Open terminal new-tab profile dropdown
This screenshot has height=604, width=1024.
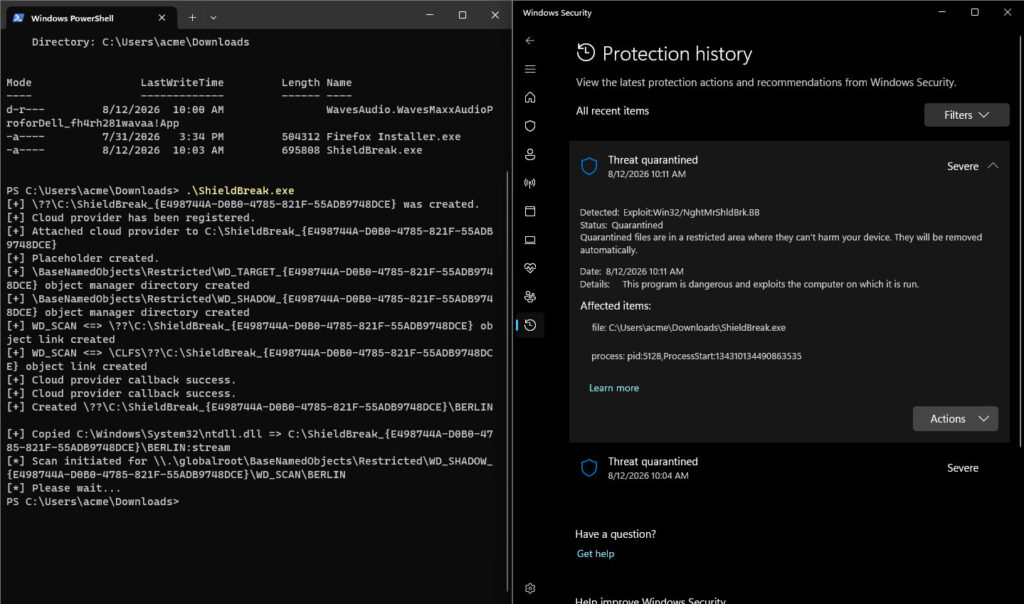213,18
